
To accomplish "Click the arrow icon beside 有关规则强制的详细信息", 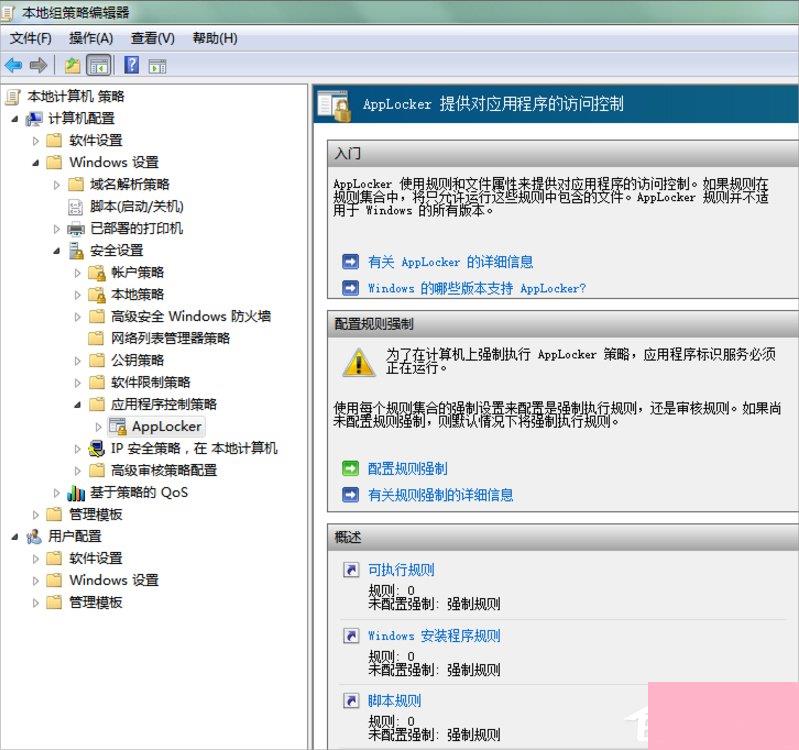I will (x=351, y=495).
